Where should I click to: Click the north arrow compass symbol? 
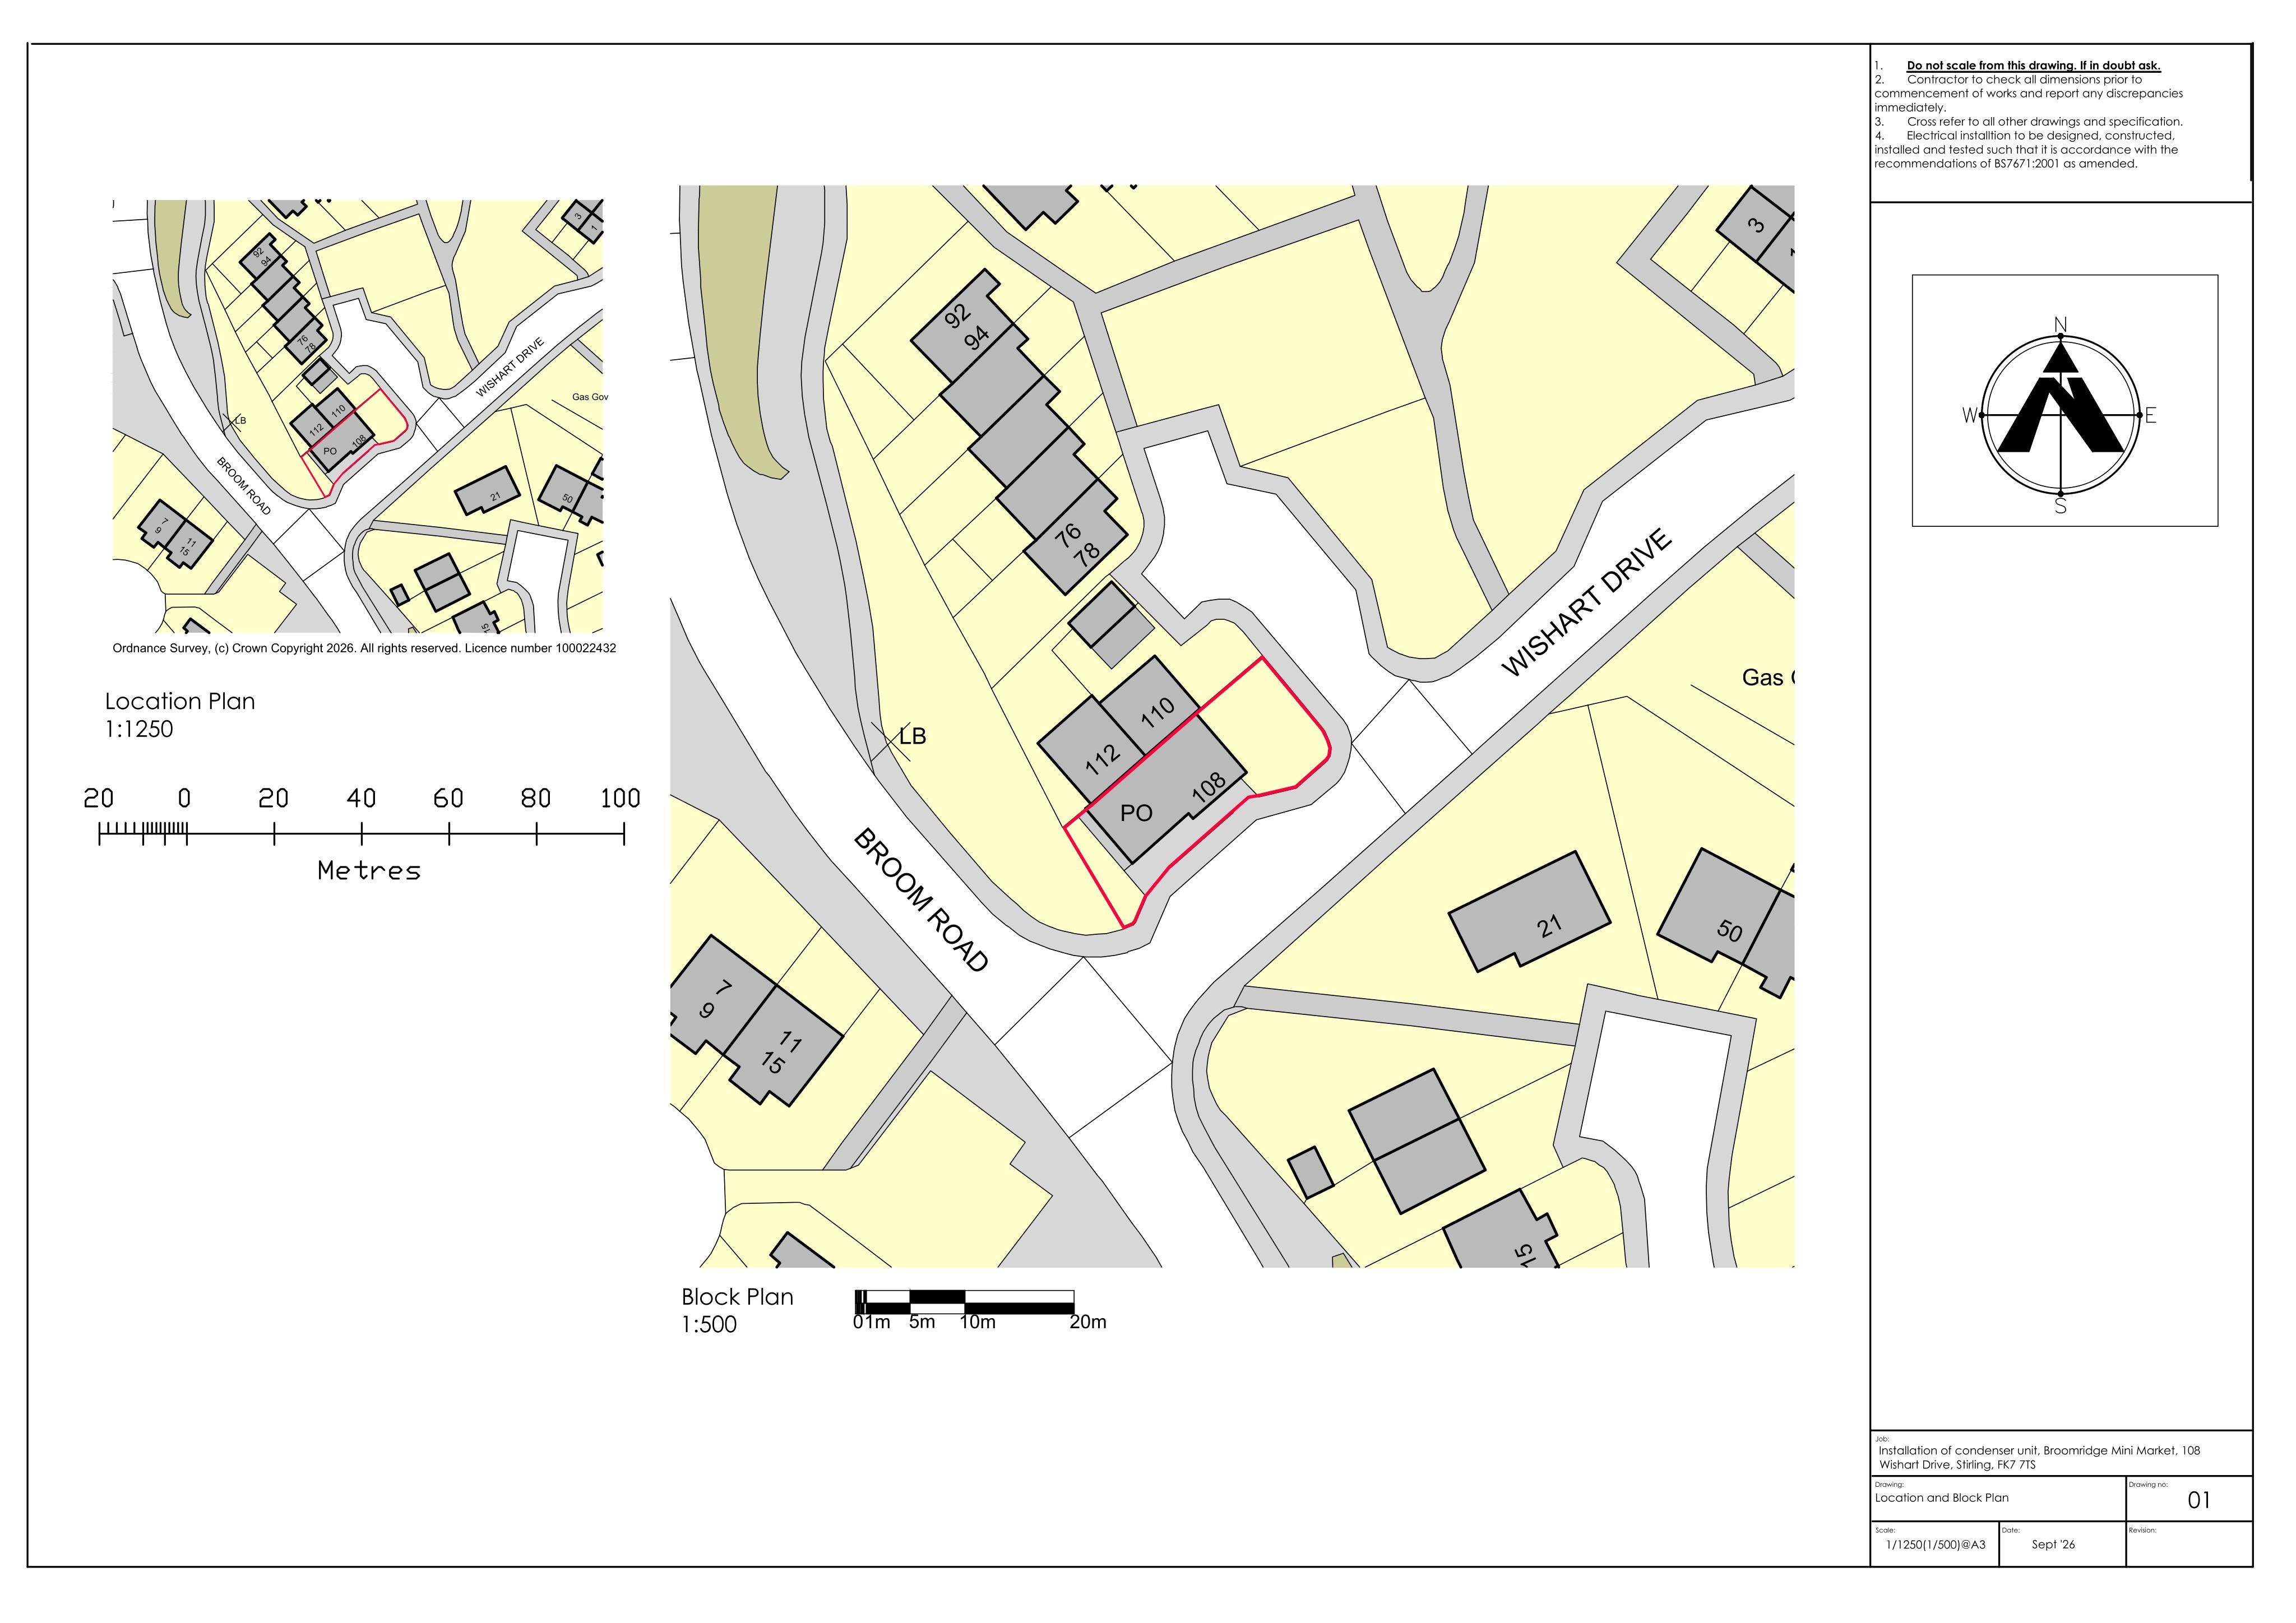click(2060, 415)
